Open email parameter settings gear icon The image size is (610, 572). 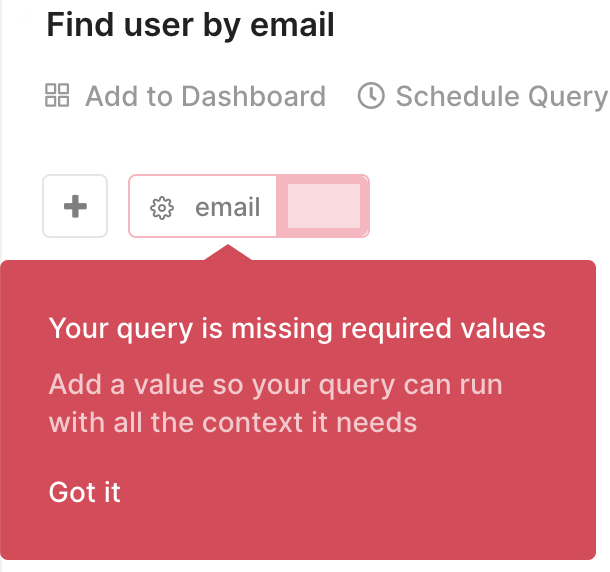[162, 208]
